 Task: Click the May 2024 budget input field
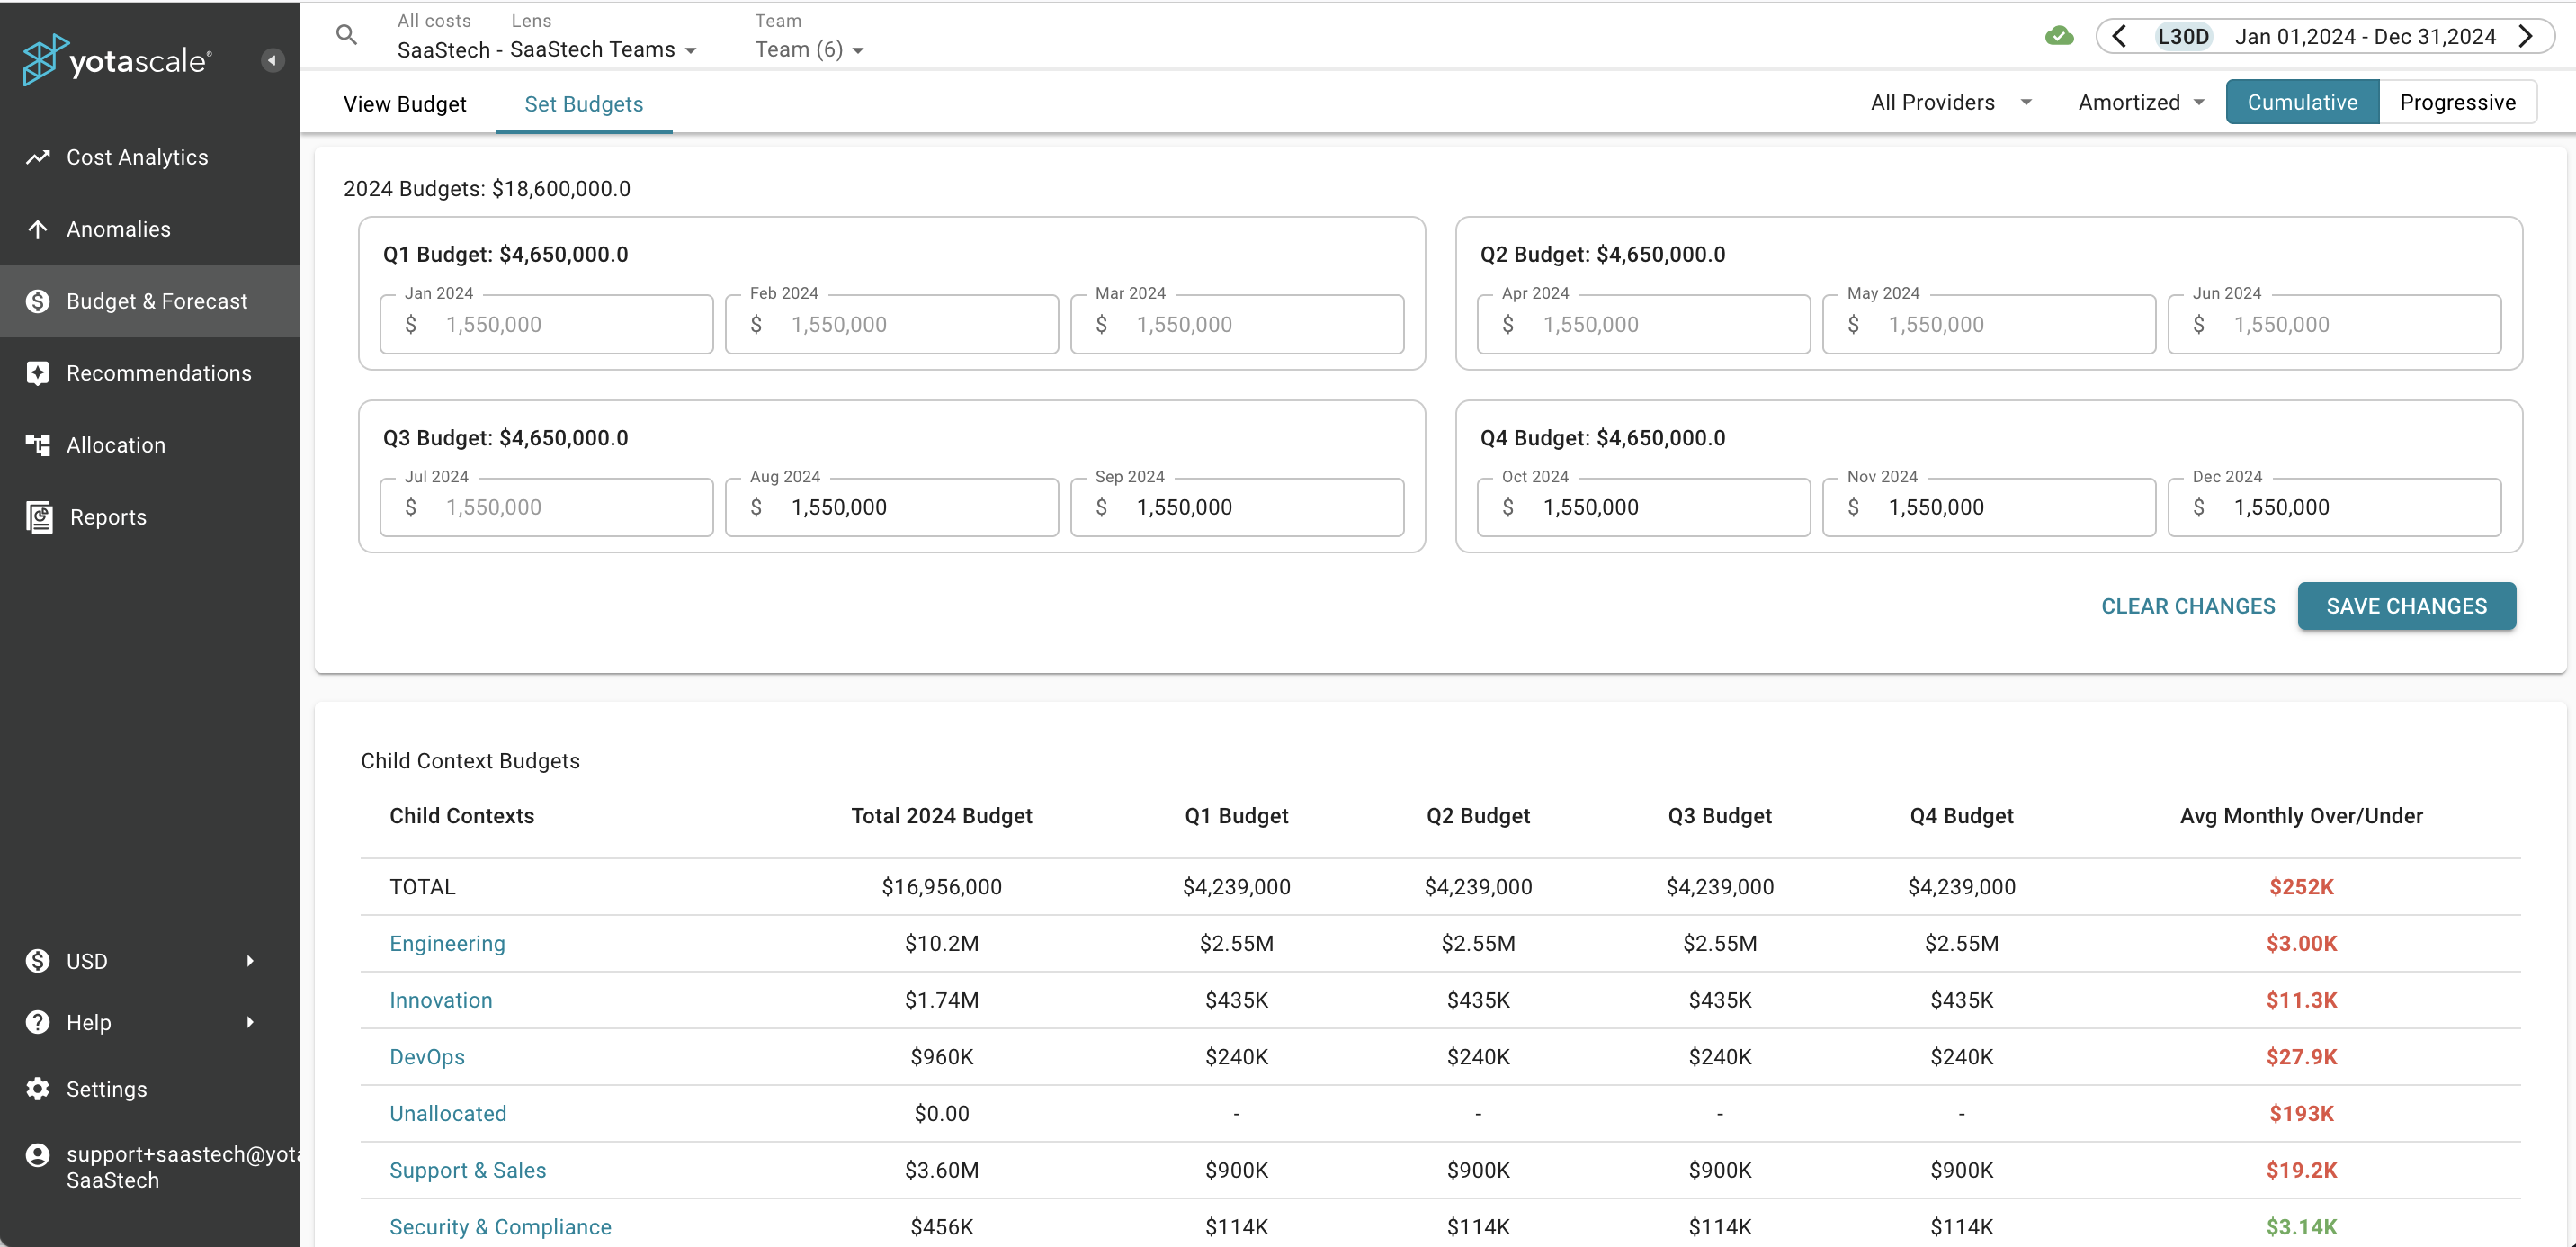pyautogui.click(x=1989, y=324)
